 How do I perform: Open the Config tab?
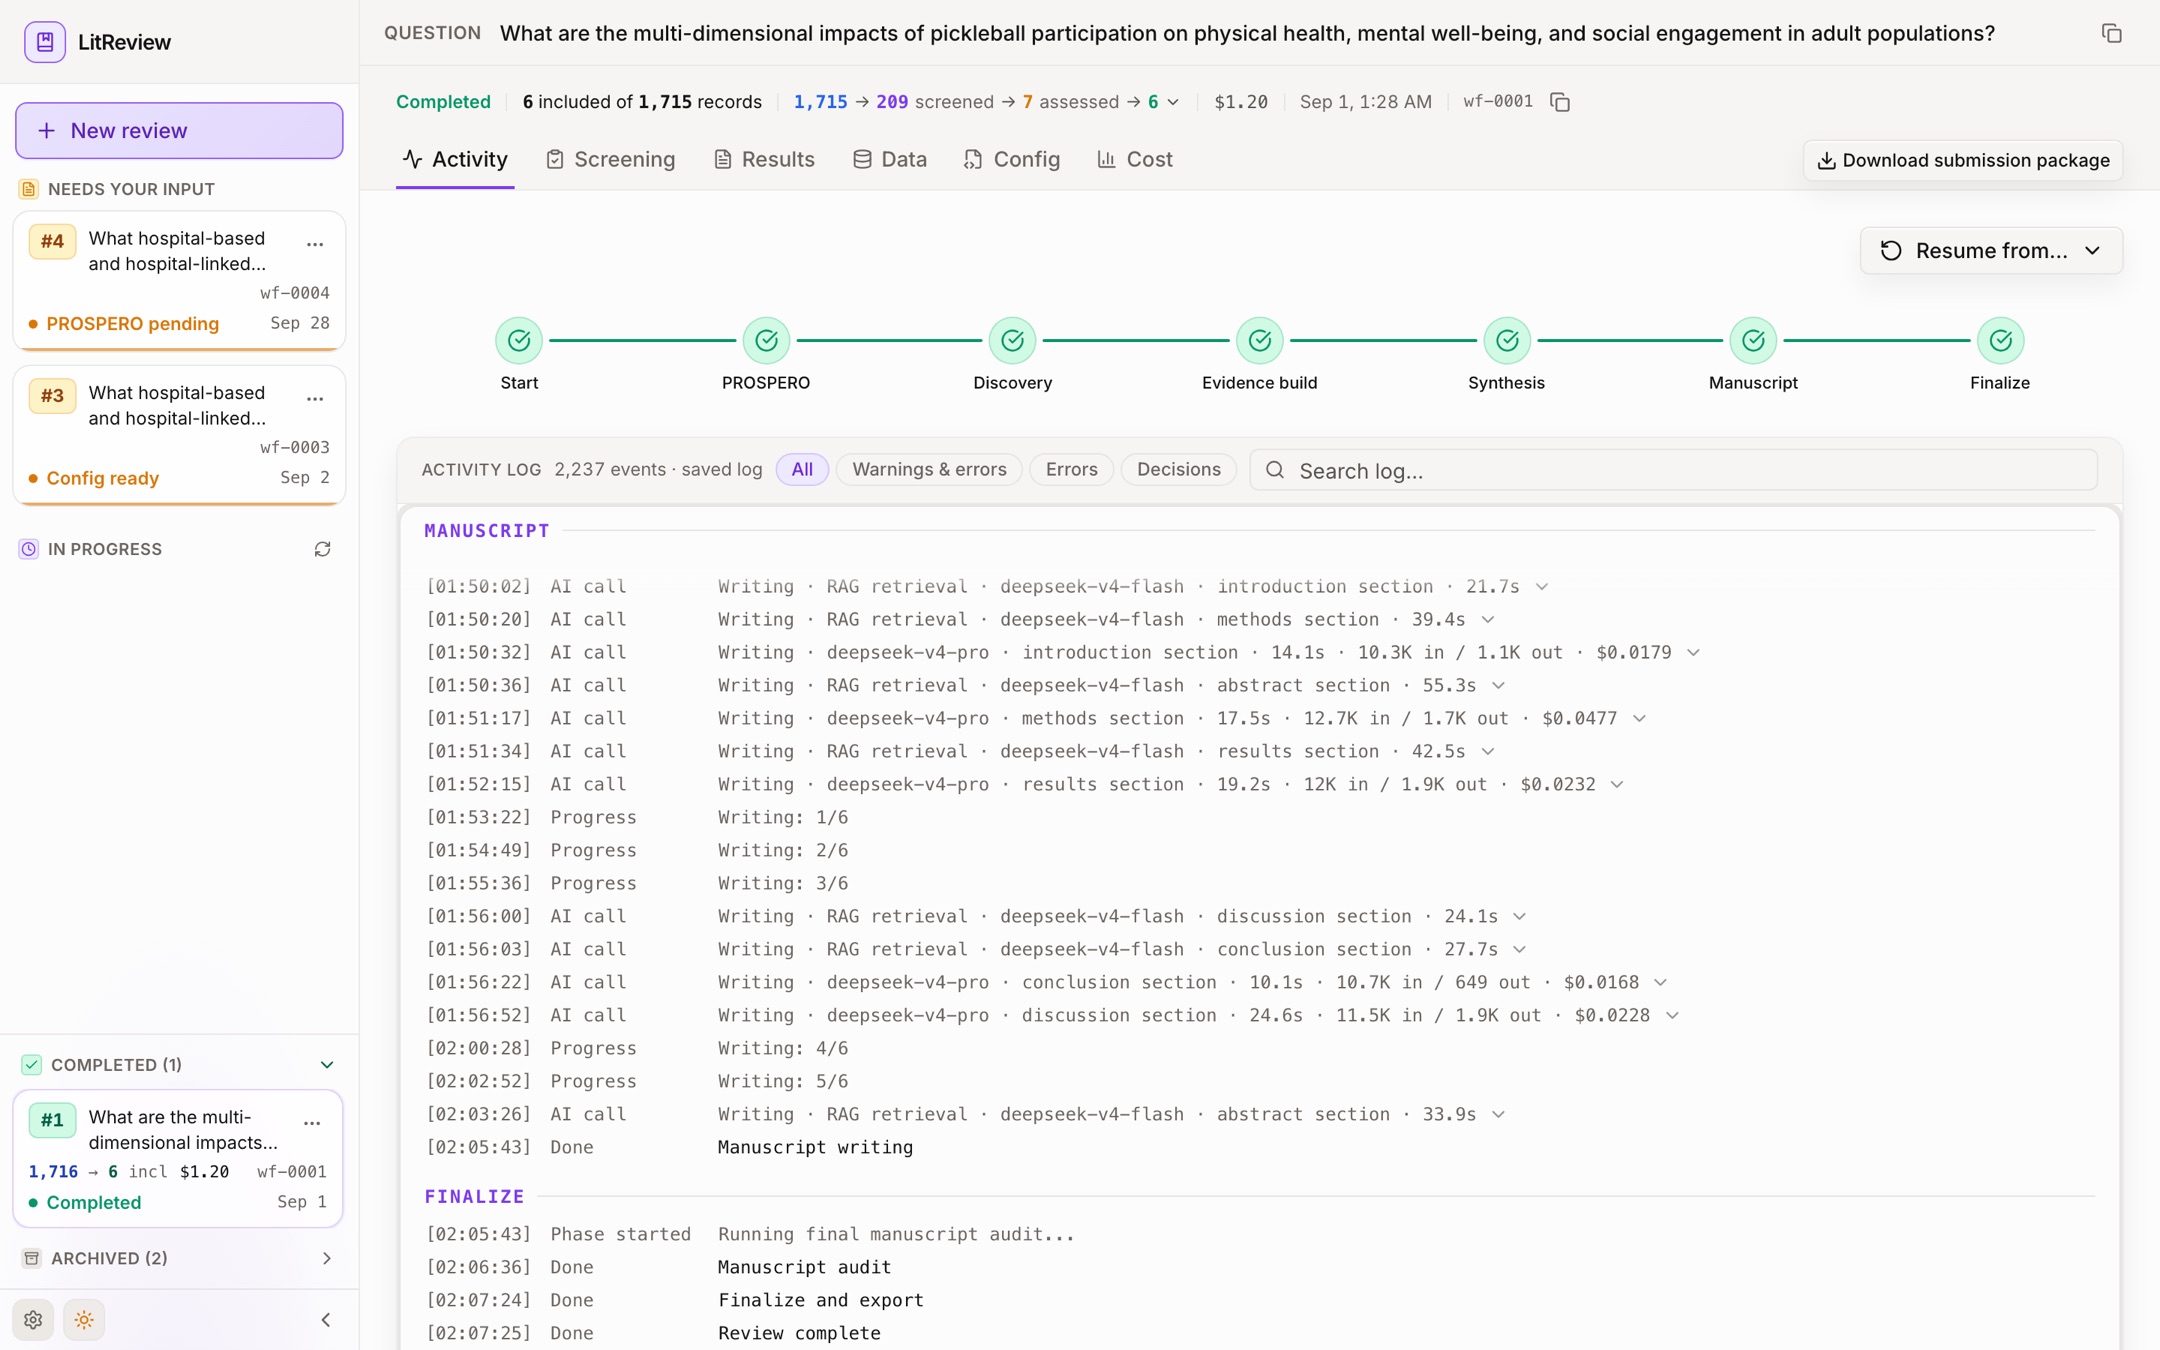click(1011, 160)
